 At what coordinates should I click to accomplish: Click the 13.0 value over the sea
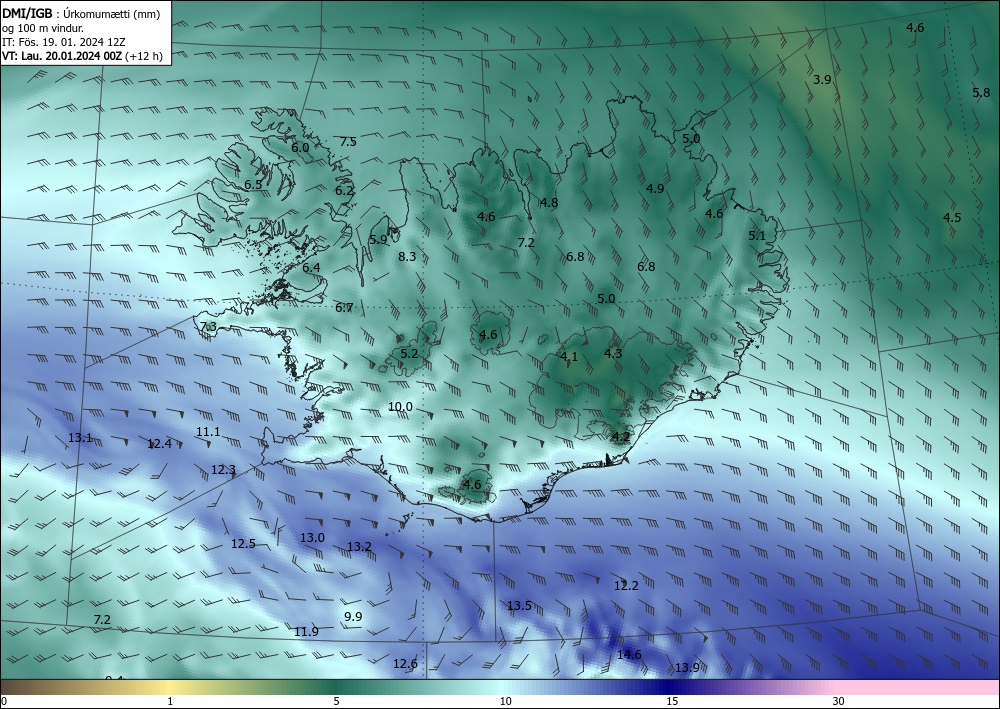[x=312, y=537]
